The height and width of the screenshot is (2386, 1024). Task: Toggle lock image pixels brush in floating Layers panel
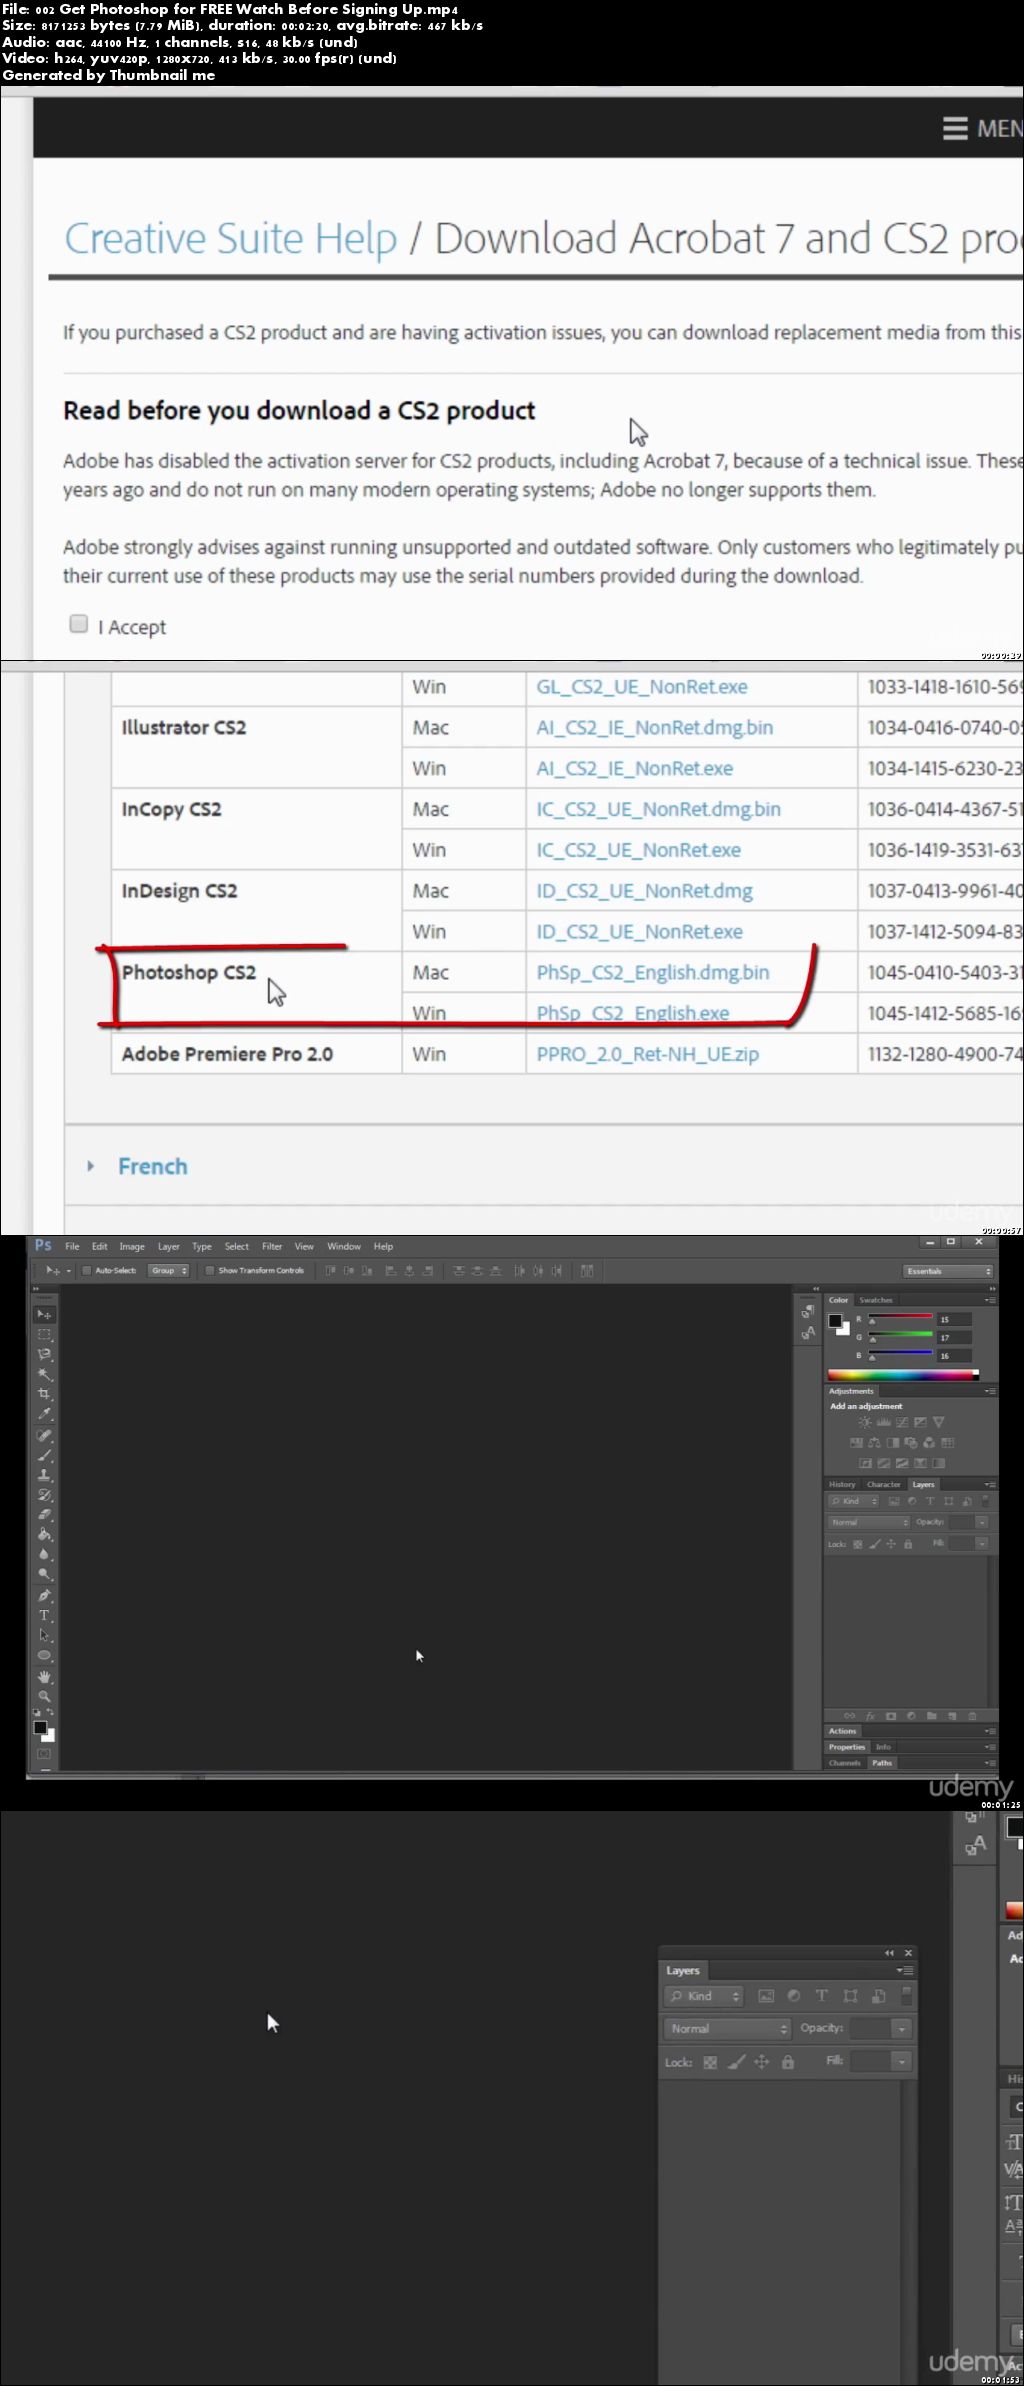(736, 2062)
